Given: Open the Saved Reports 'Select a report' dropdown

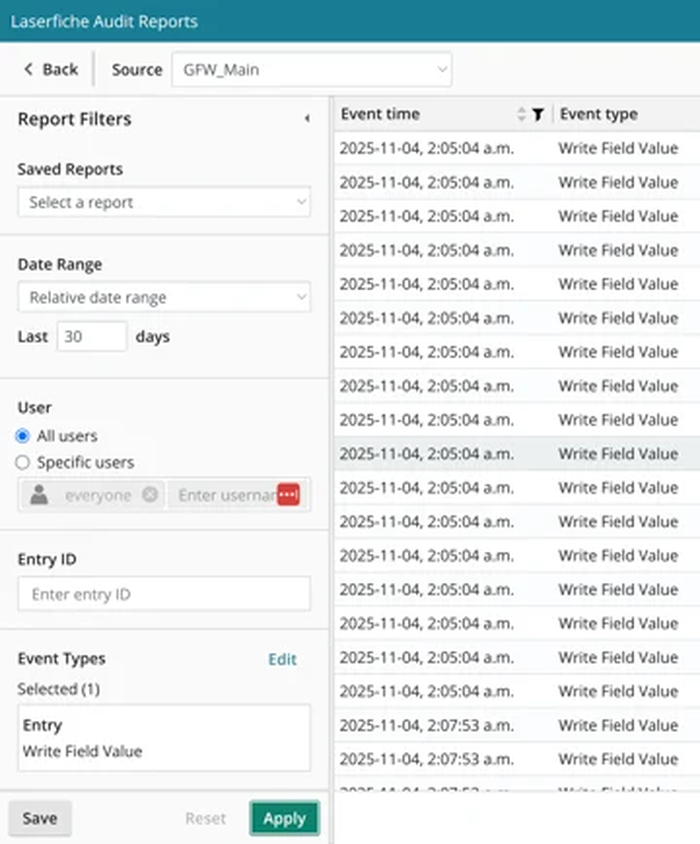Looking at the screenshot, I should [164, 202].
